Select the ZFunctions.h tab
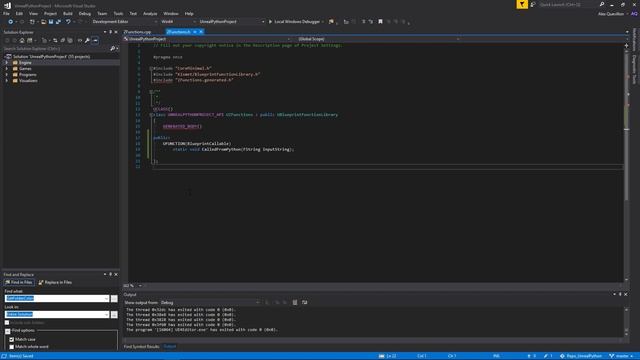Image resolution: width=640 pixels, height=360 pixels. click(178, 32)
